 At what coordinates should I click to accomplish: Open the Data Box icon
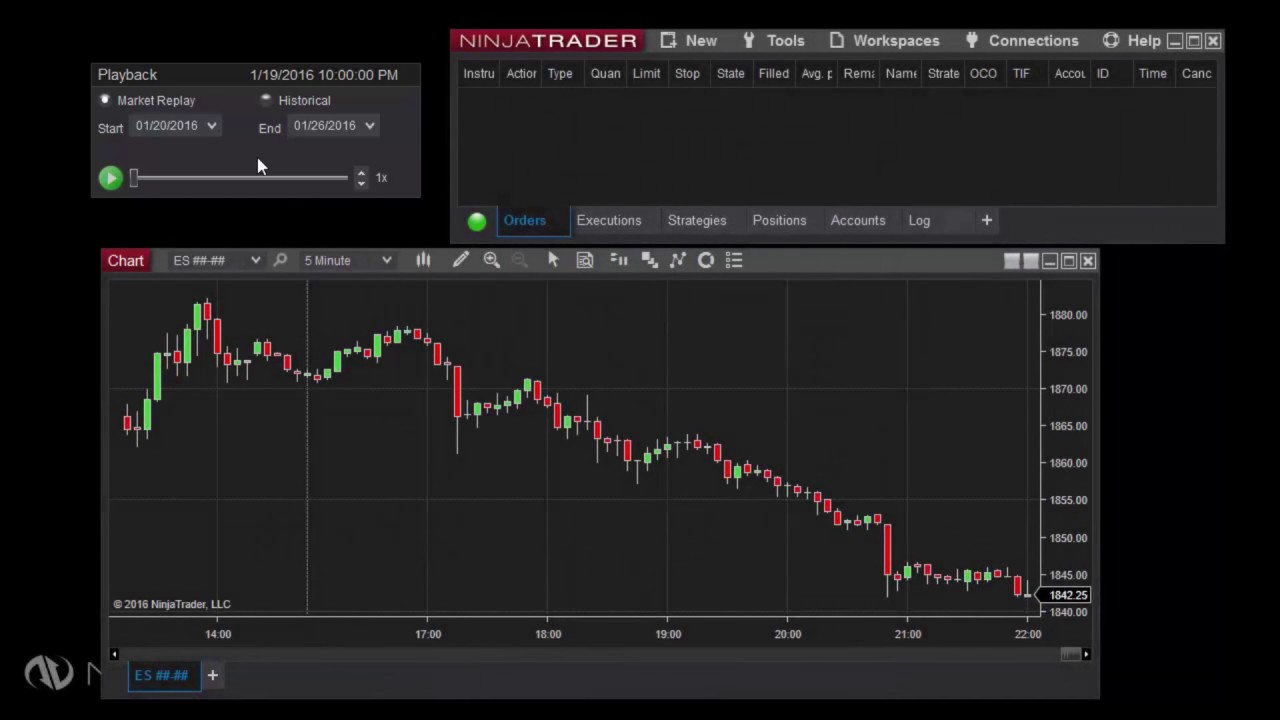pos(585,261)
